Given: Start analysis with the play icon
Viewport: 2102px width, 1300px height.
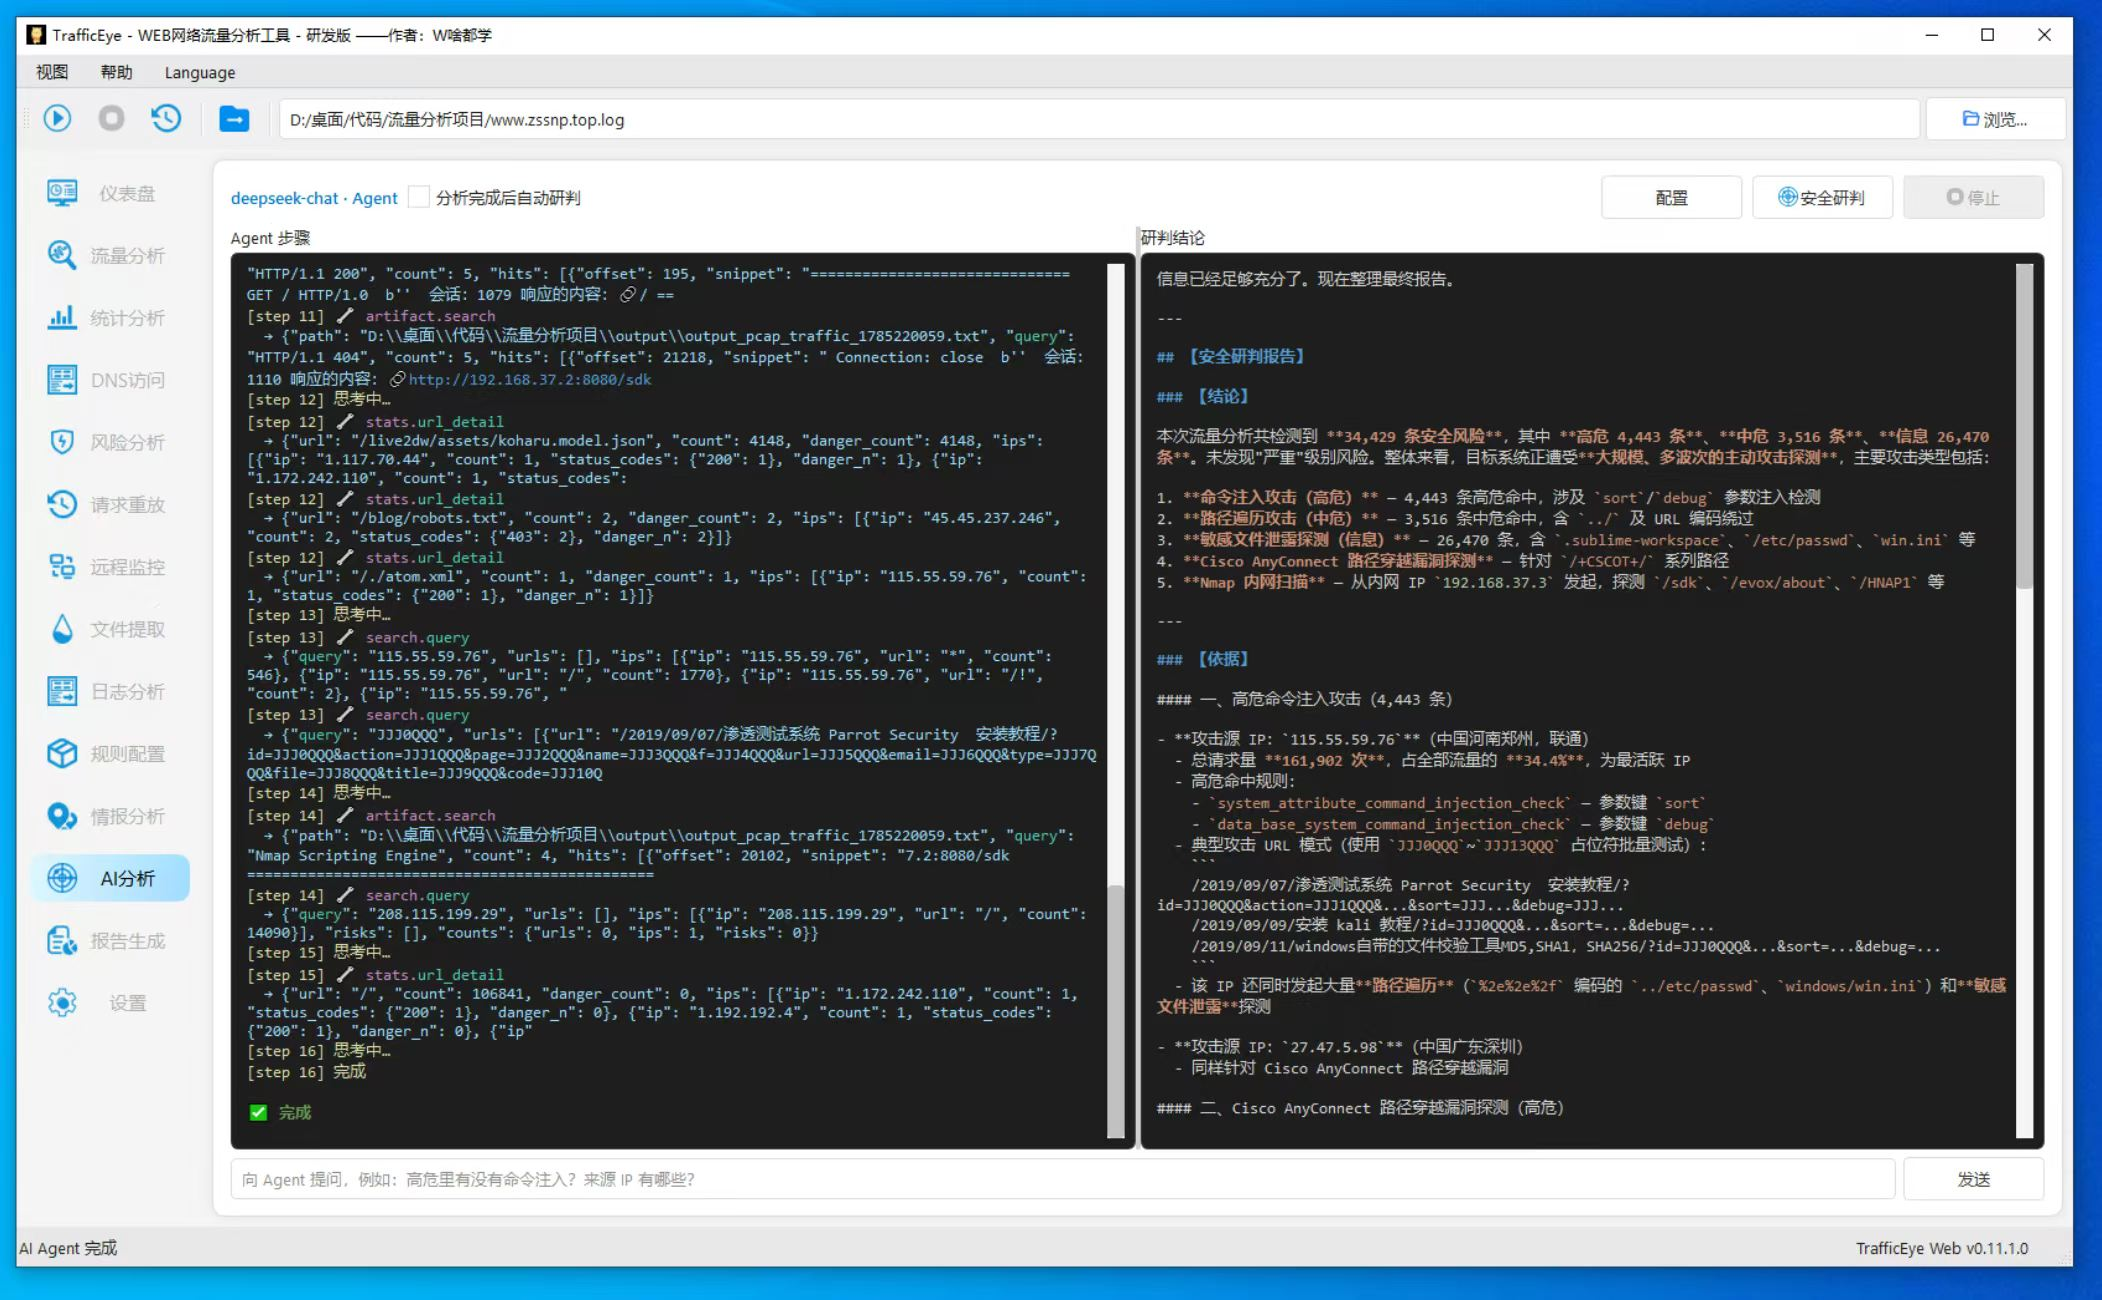Looking at the screenshot, I should click(57, 119).
